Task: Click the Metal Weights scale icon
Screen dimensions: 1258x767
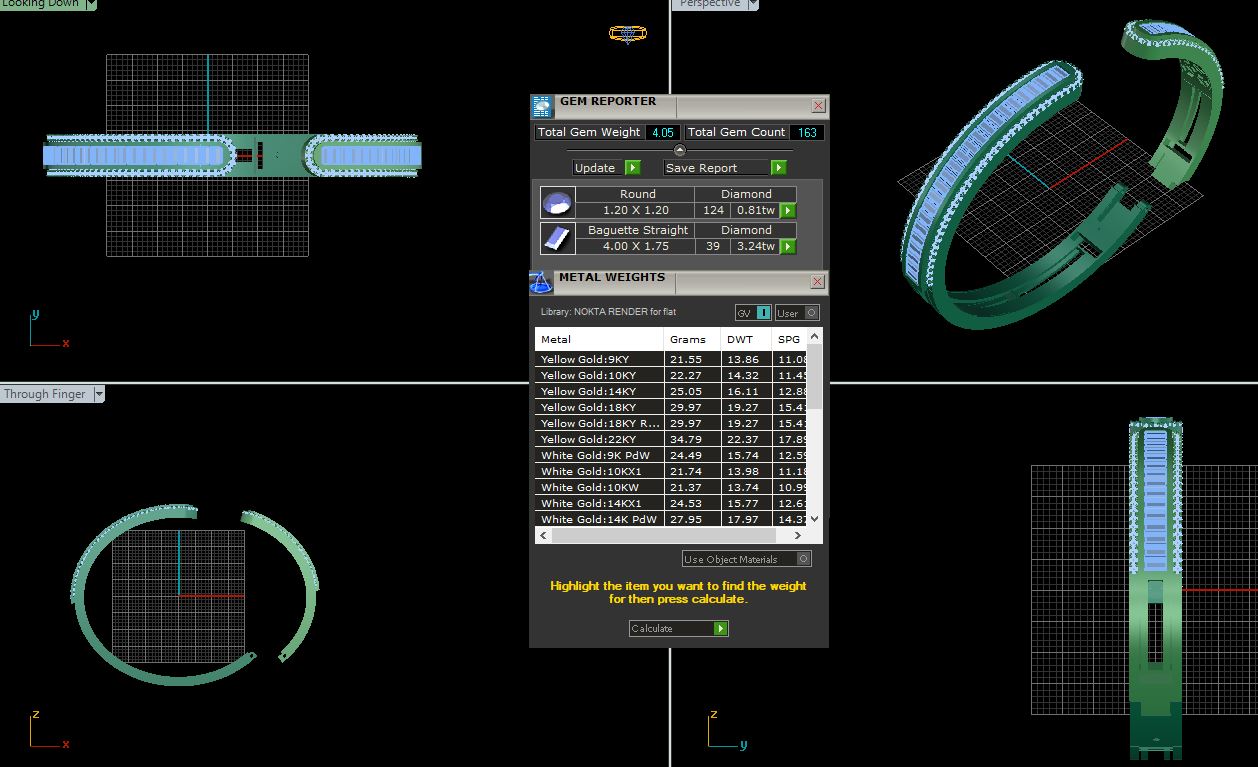Action: point(541,282)
